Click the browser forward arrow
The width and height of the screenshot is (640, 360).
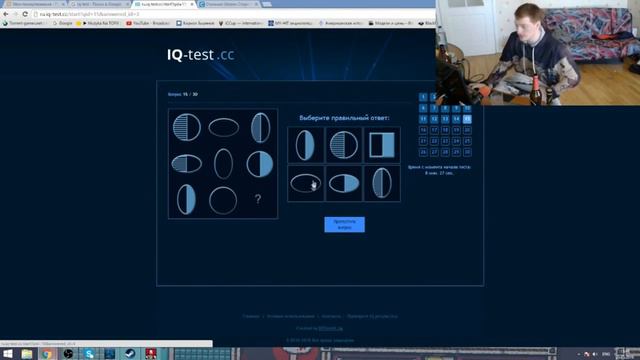16,14
